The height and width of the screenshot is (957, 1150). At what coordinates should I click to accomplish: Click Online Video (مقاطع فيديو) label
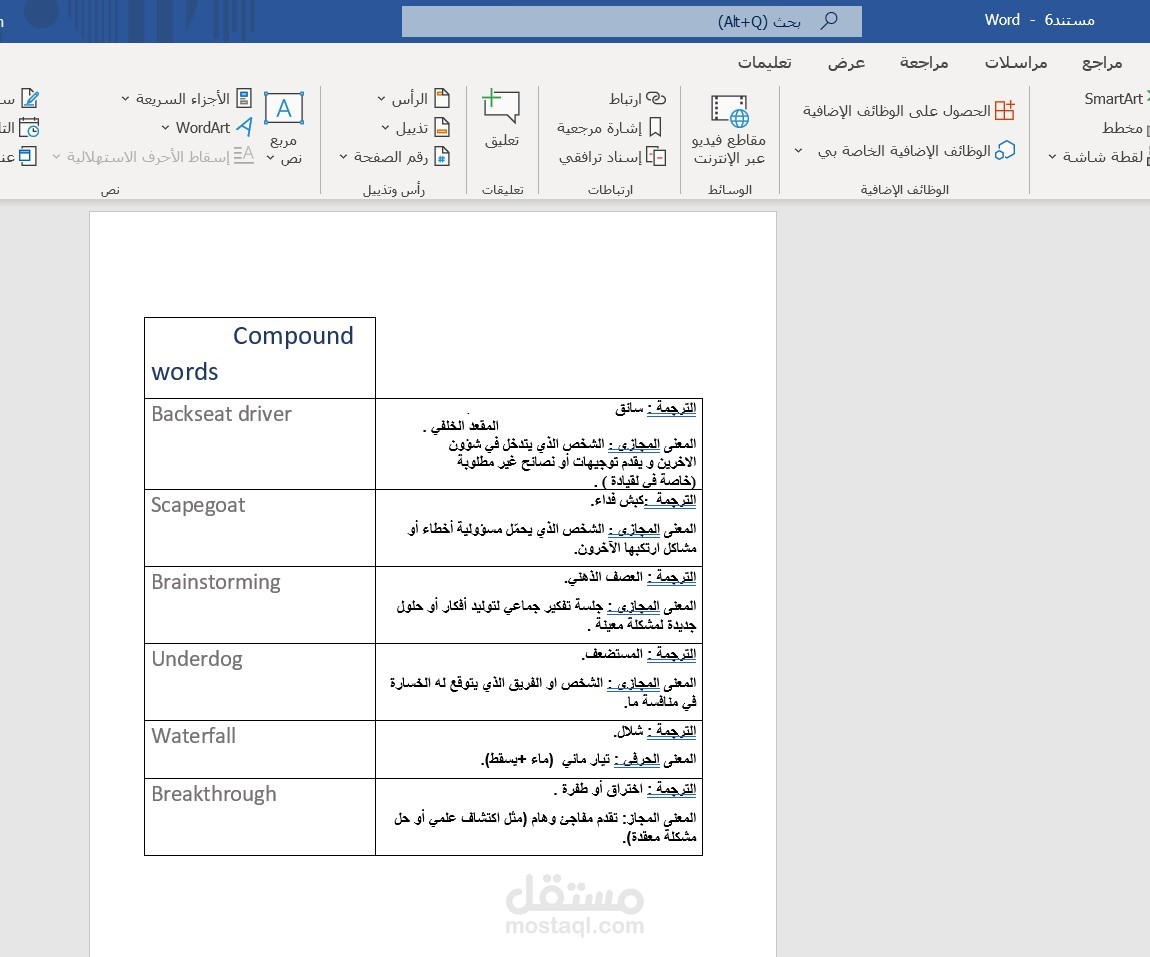tap(729, 149)
